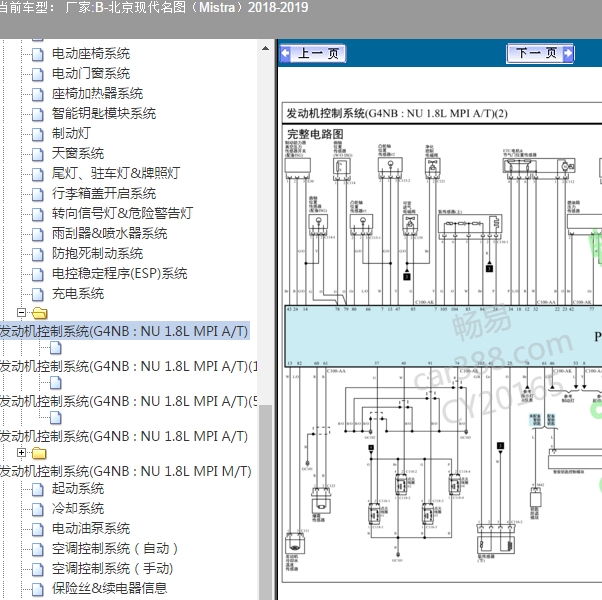Open 空调控制系统（自动） diagram
This screenshot has height=600, width=602.
tap(115, 549)
